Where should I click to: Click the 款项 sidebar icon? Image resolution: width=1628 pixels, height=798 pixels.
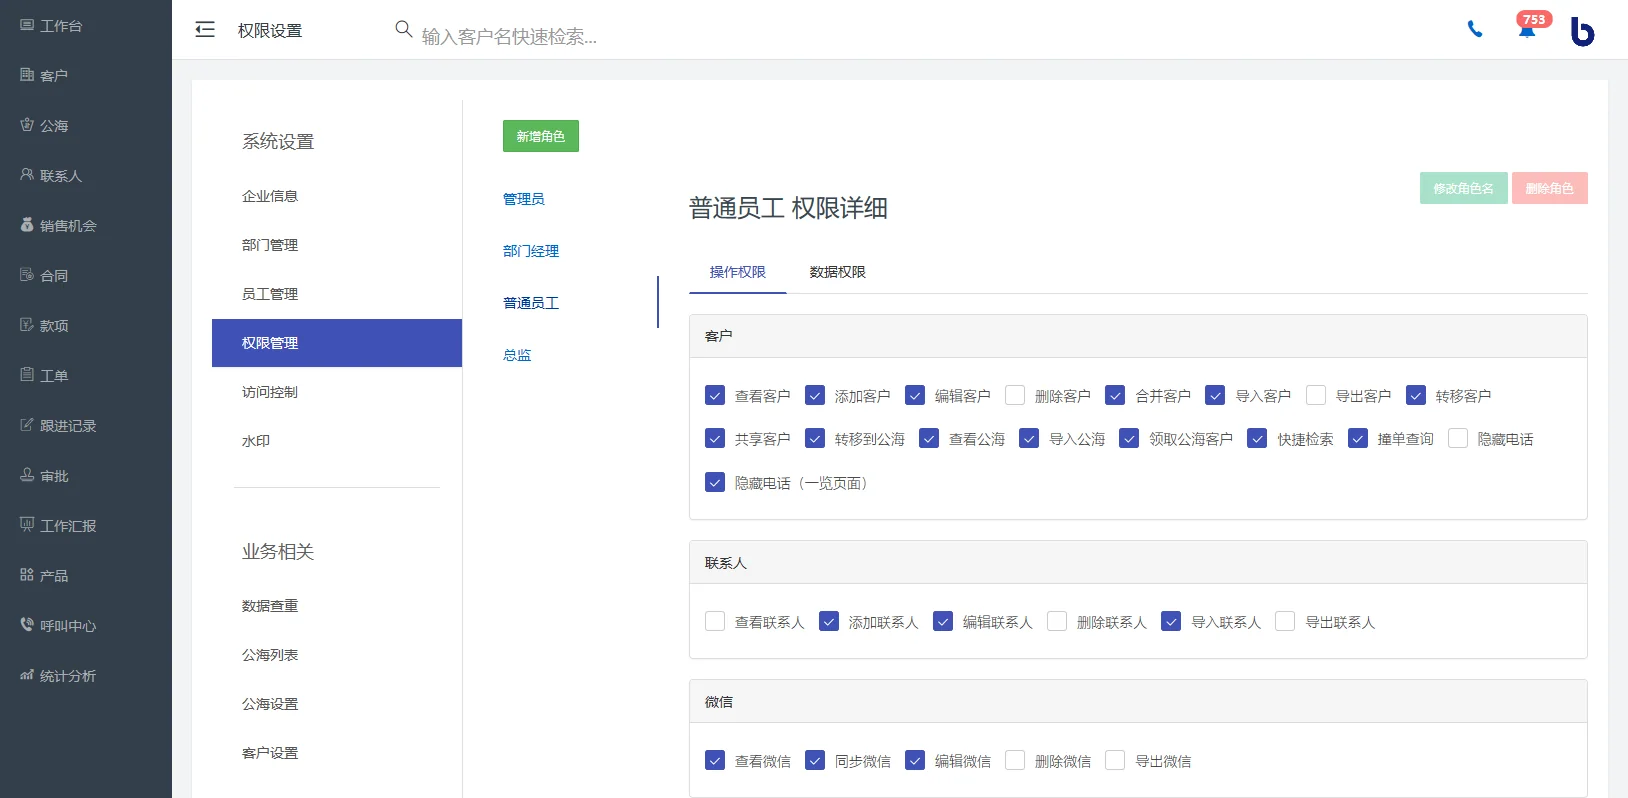pos(27,325)
